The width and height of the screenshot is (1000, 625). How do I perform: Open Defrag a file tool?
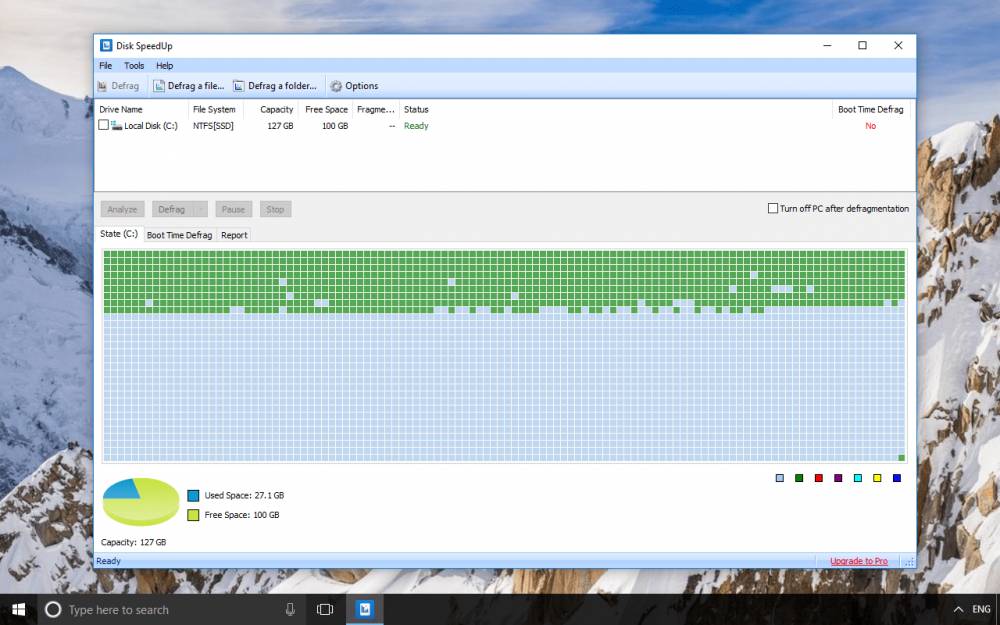tap(189, 85)
